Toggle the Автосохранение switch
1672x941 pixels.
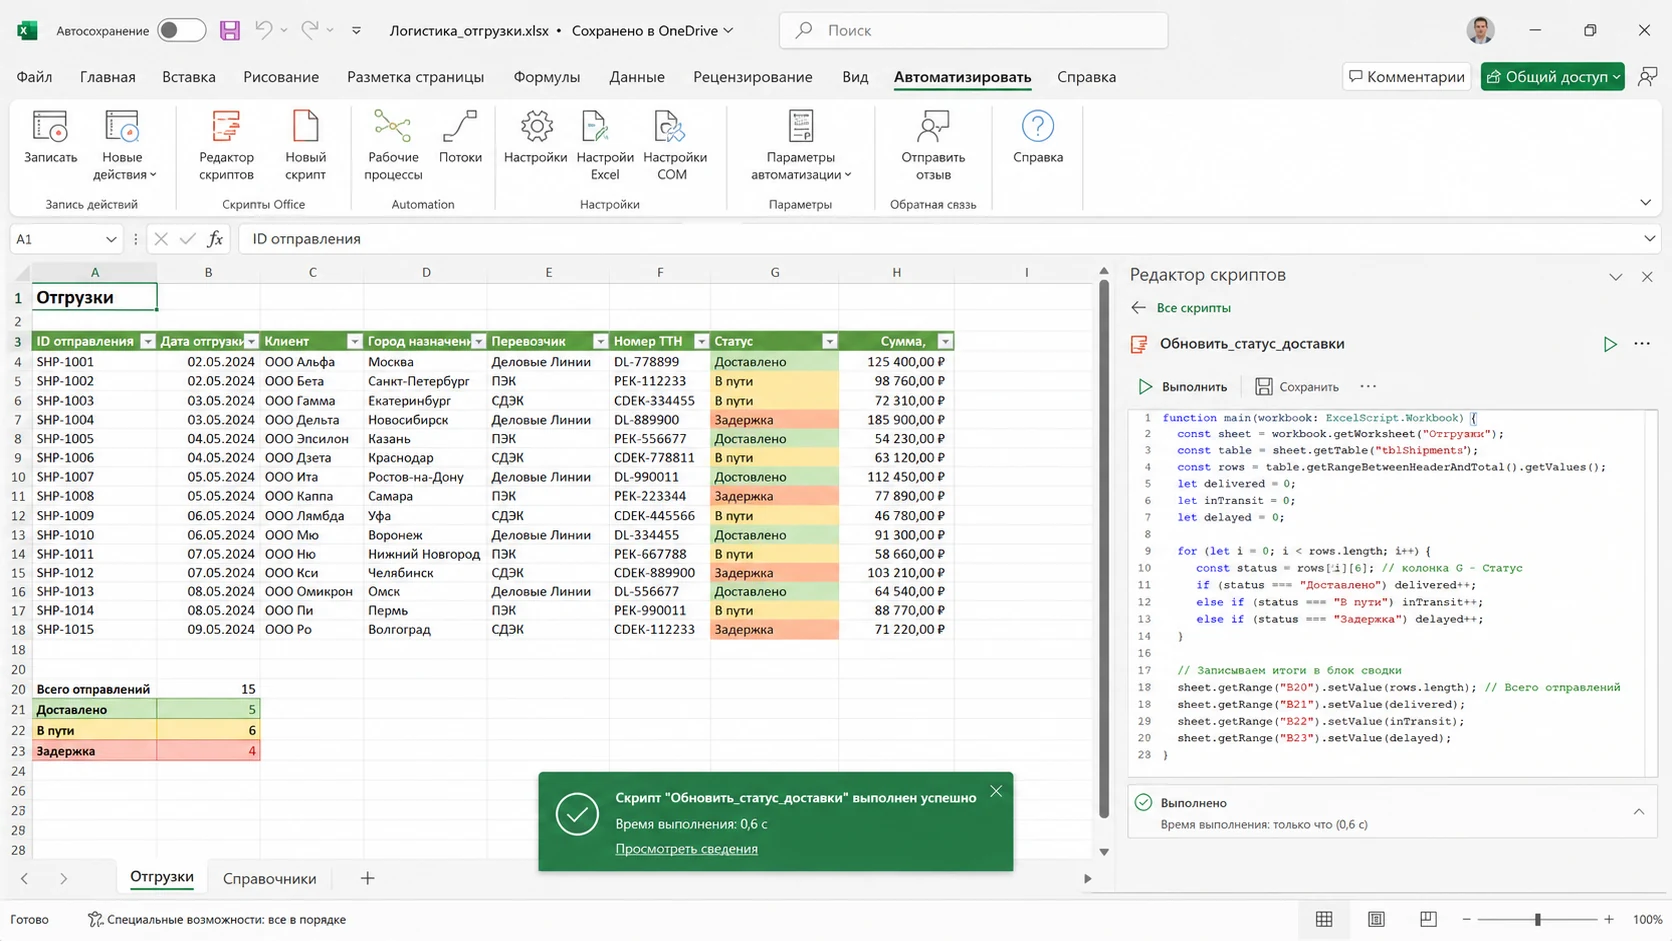(x=182, y=30)
